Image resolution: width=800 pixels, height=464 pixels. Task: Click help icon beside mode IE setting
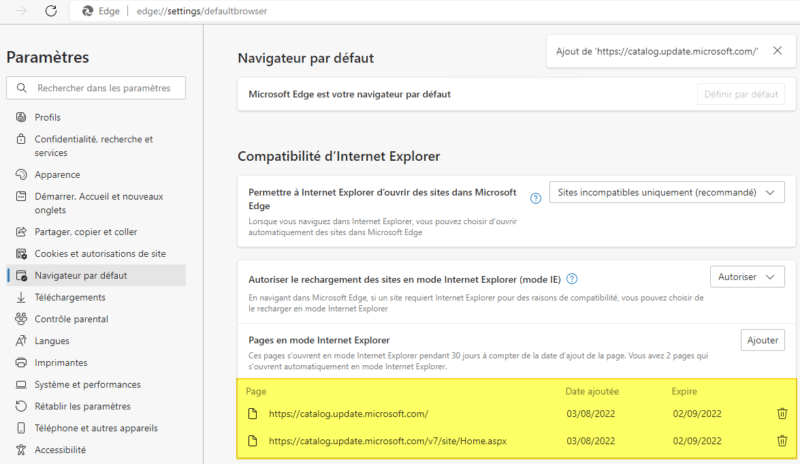[572, 279]
